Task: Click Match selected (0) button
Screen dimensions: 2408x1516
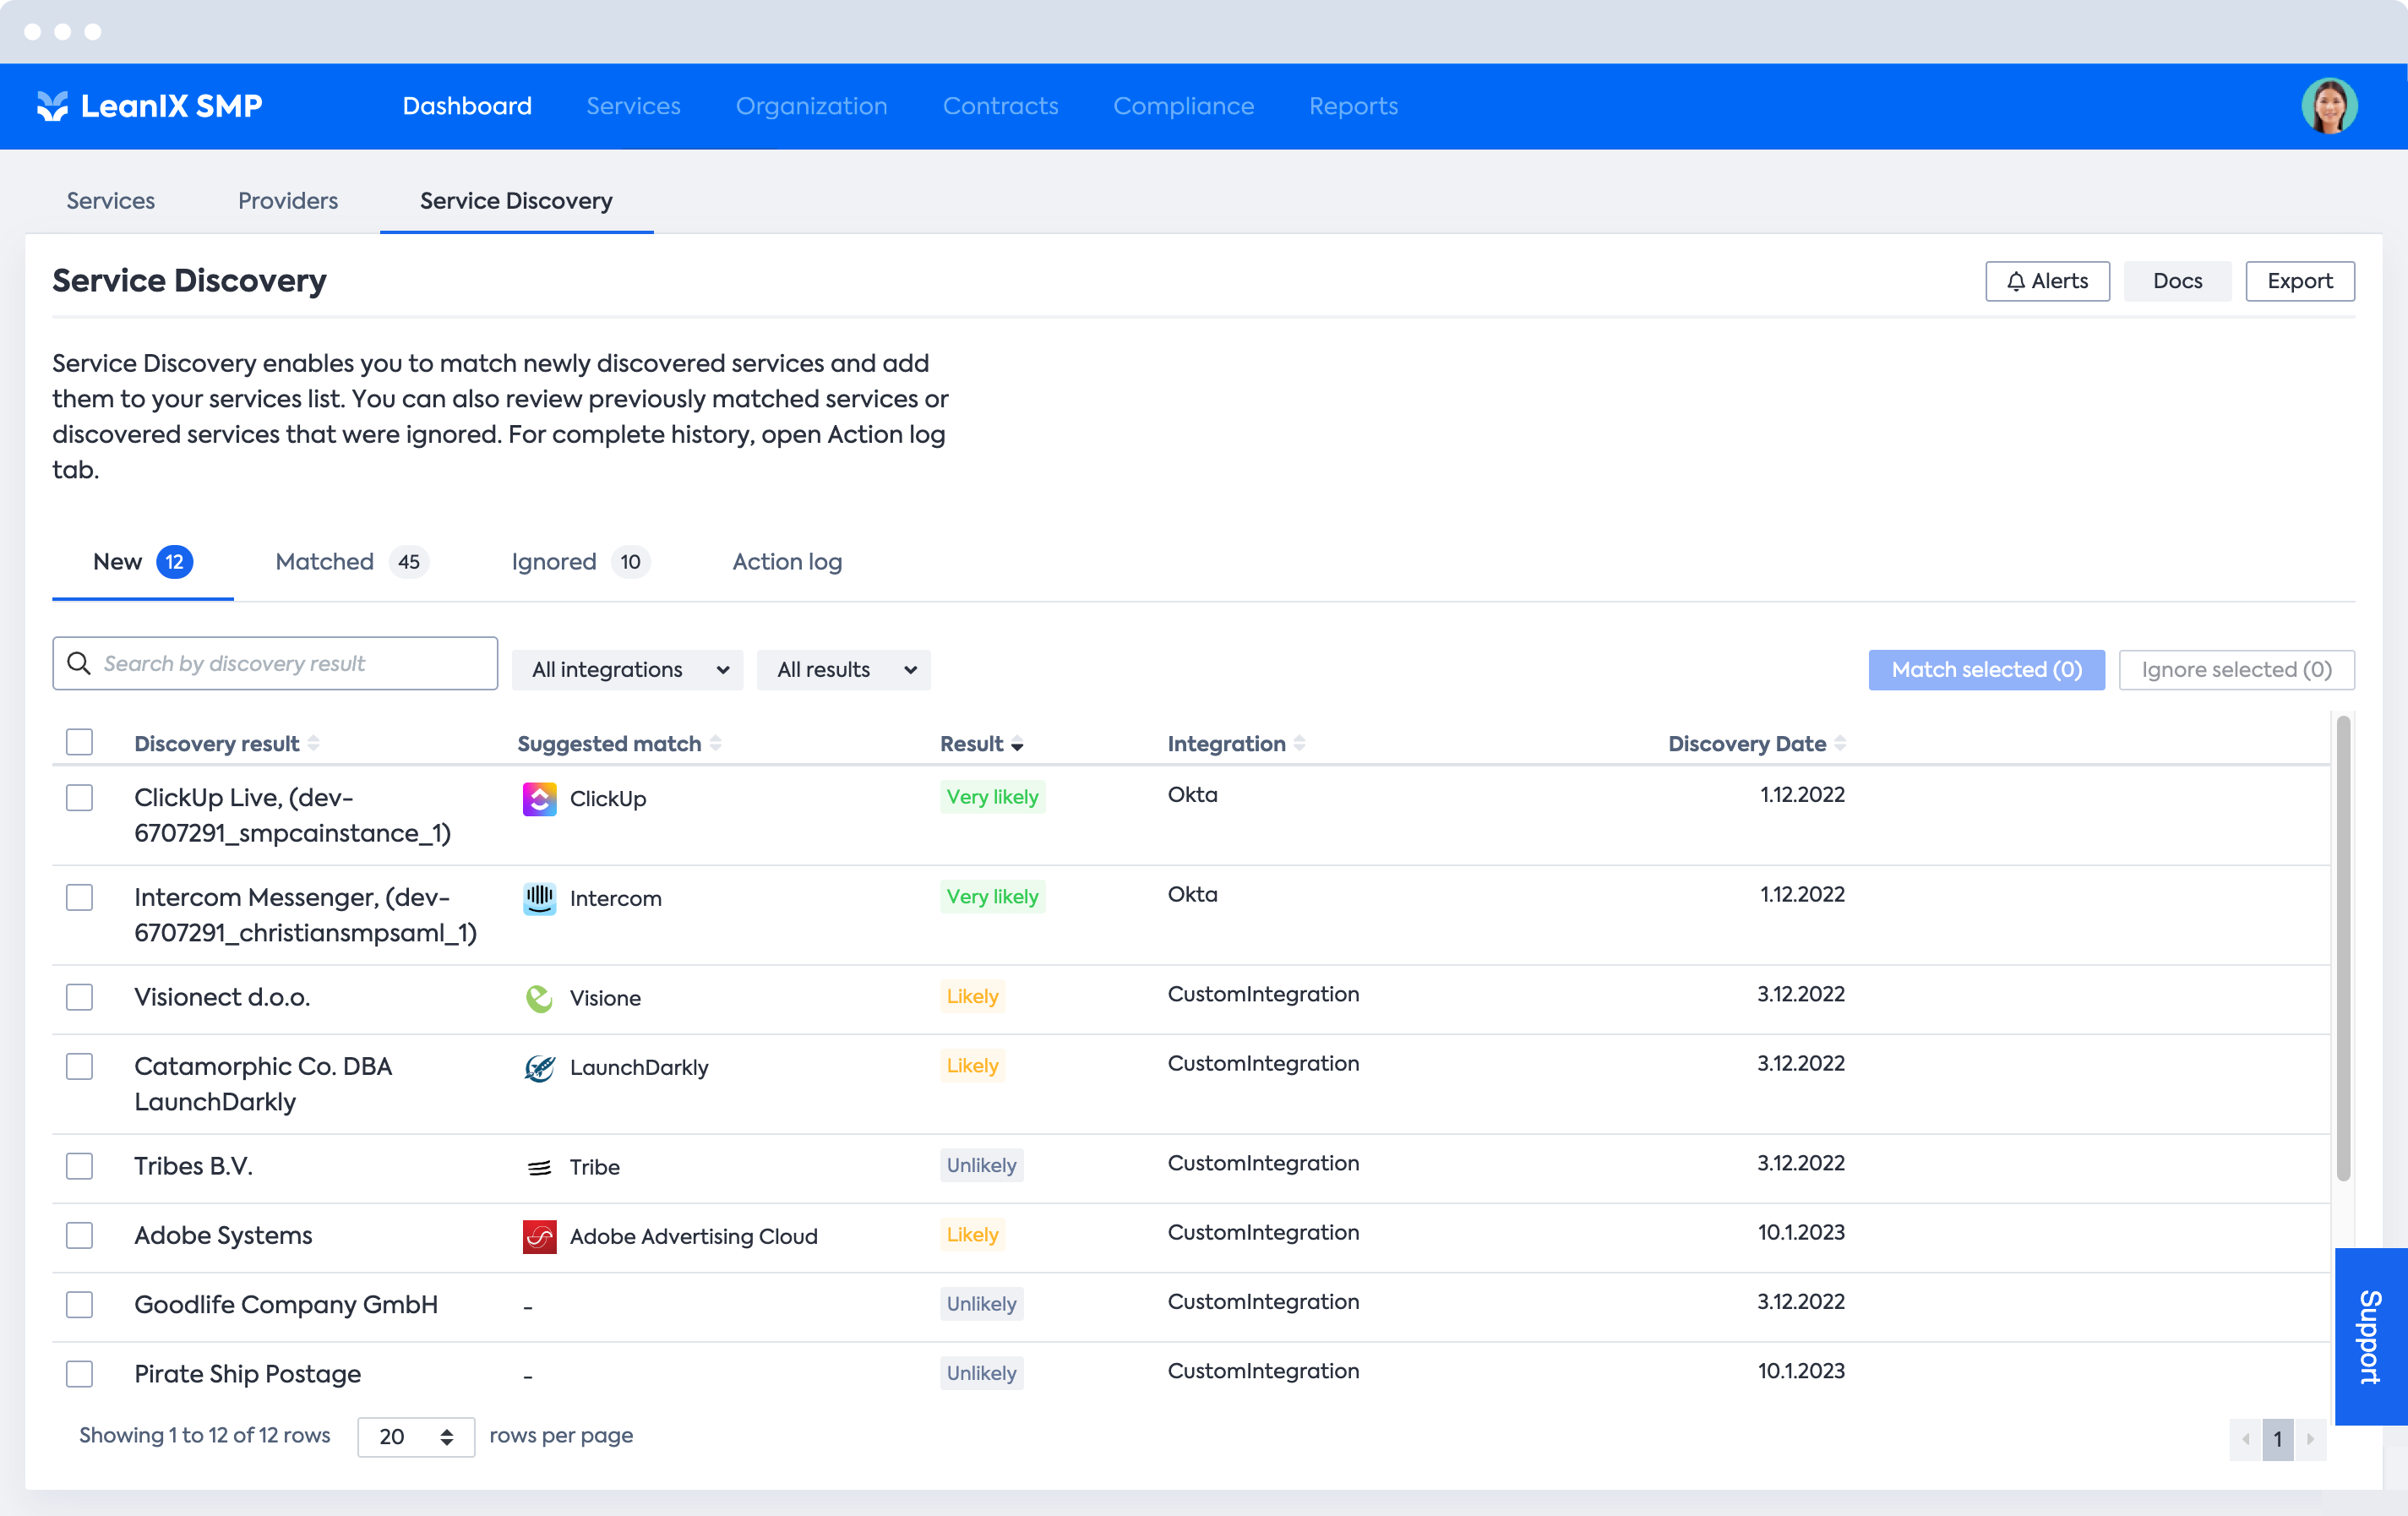Action: pos(1986,670)
